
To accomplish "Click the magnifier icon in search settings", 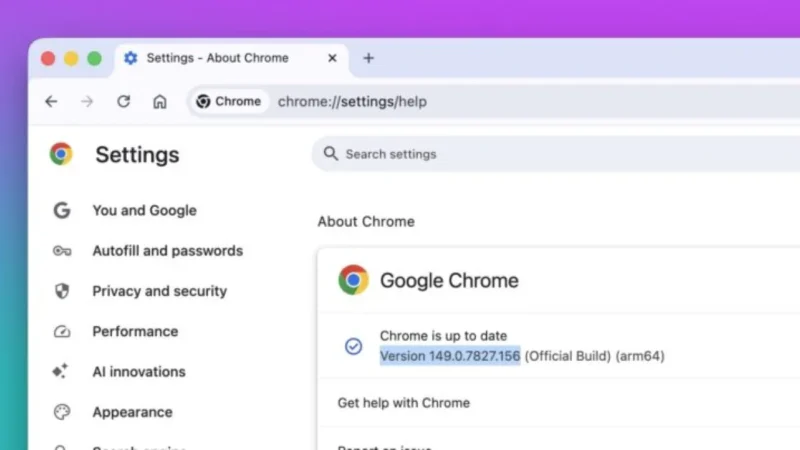I will 331,154.
